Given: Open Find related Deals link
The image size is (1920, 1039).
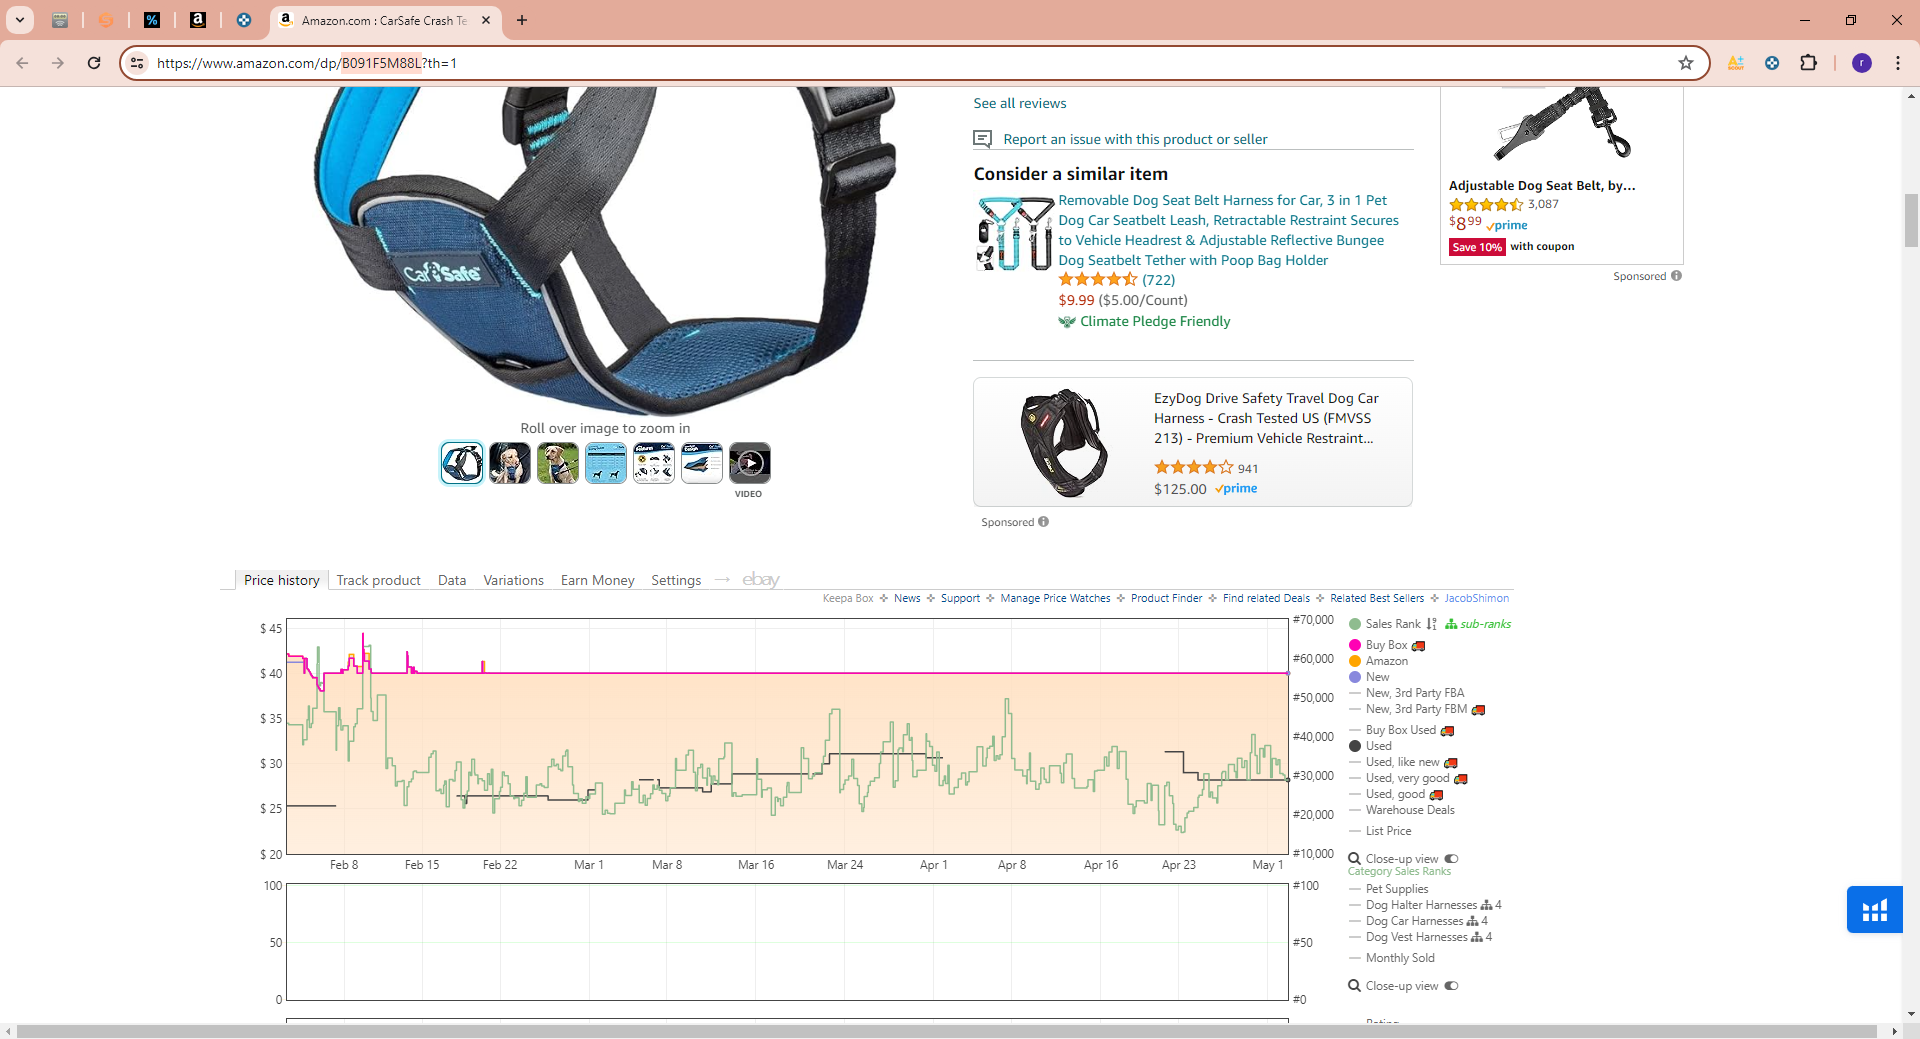Looking at the screenshot, I should 1266,598.
